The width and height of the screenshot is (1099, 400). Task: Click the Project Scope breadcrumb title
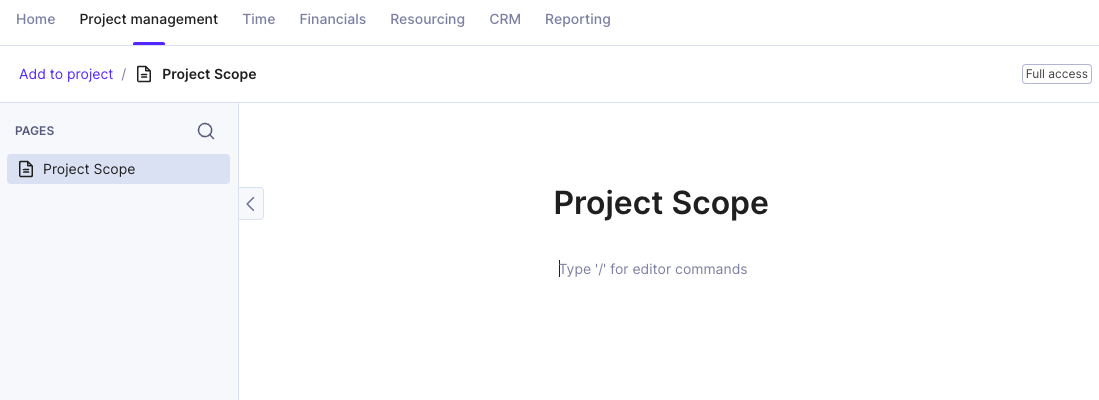click(x=209, y=74)
